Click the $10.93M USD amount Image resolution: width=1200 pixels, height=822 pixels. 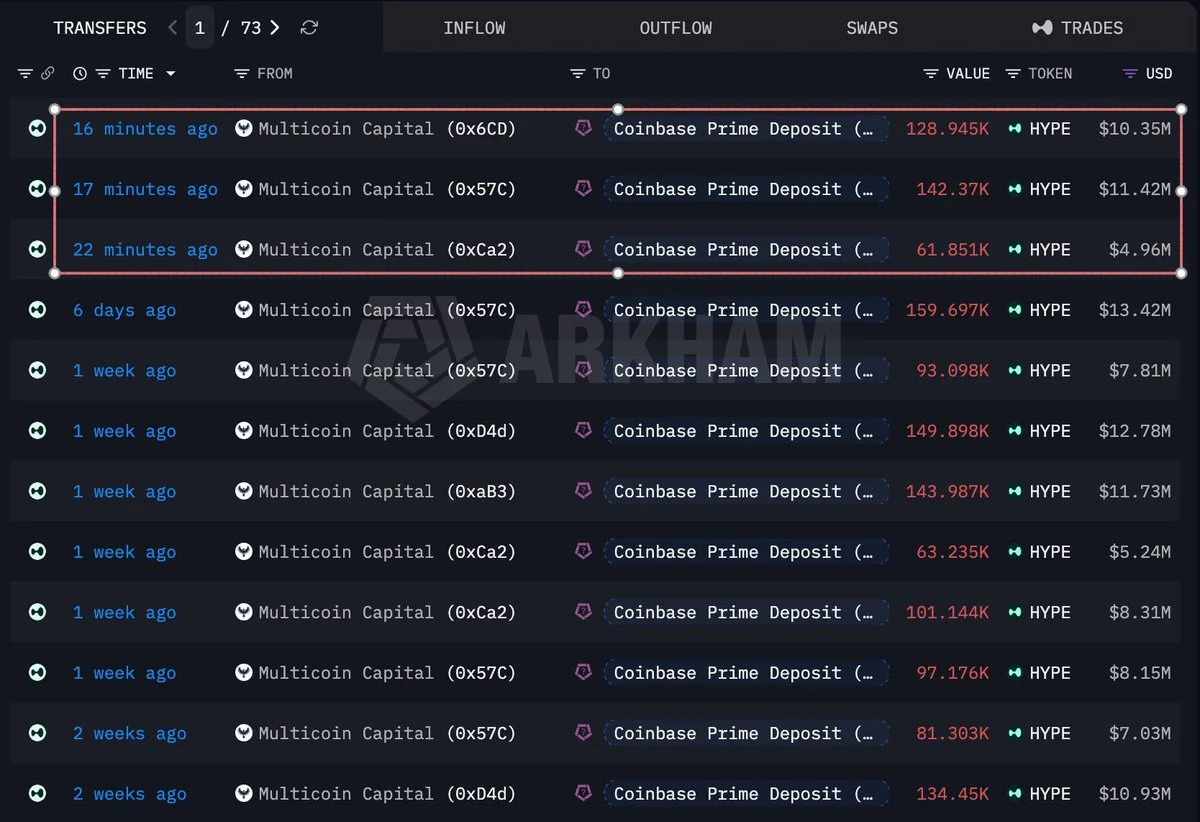[x=1134, y=794]
